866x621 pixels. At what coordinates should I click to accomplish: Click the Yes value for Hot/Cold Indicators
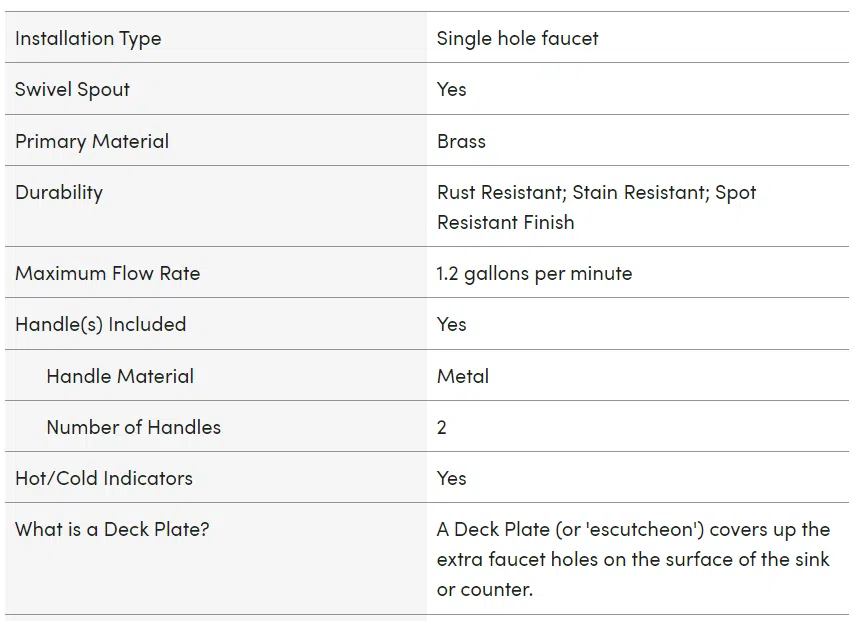[451, 478]
